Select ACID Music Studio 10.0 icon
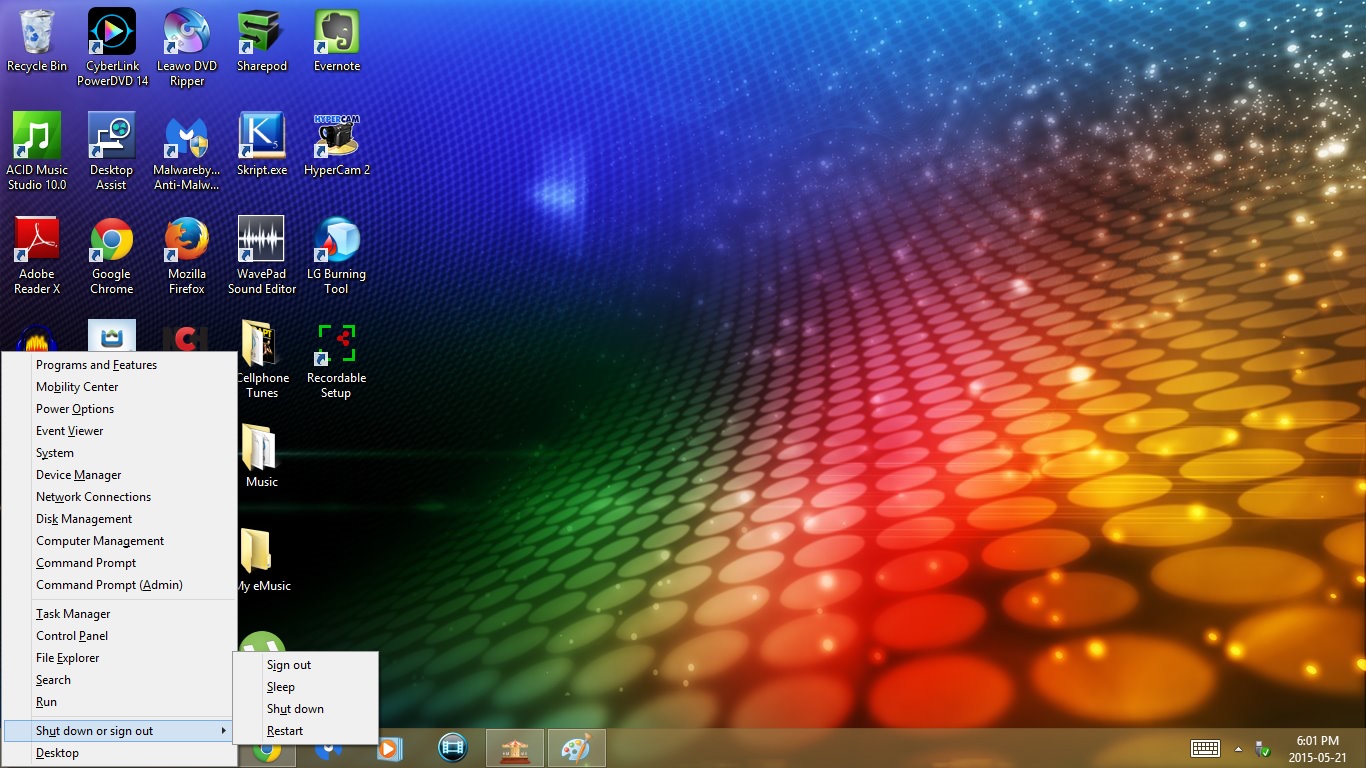This screenshot has width=1366, height=768. [x=37, y=152]
